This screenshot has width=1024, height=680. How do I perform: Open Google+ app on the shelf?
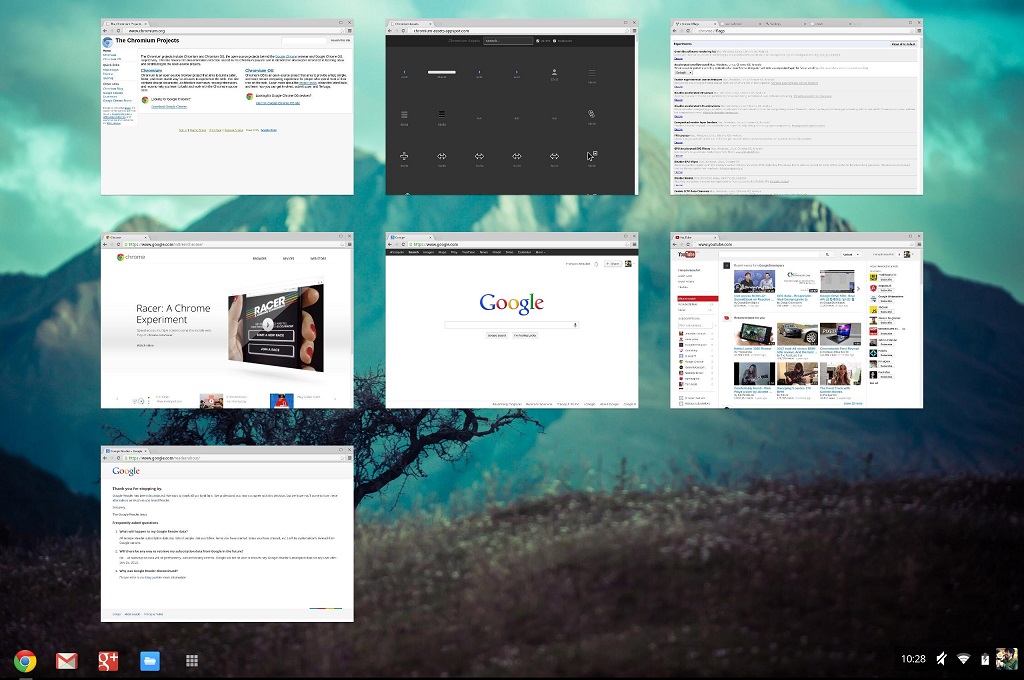(108, 660)
